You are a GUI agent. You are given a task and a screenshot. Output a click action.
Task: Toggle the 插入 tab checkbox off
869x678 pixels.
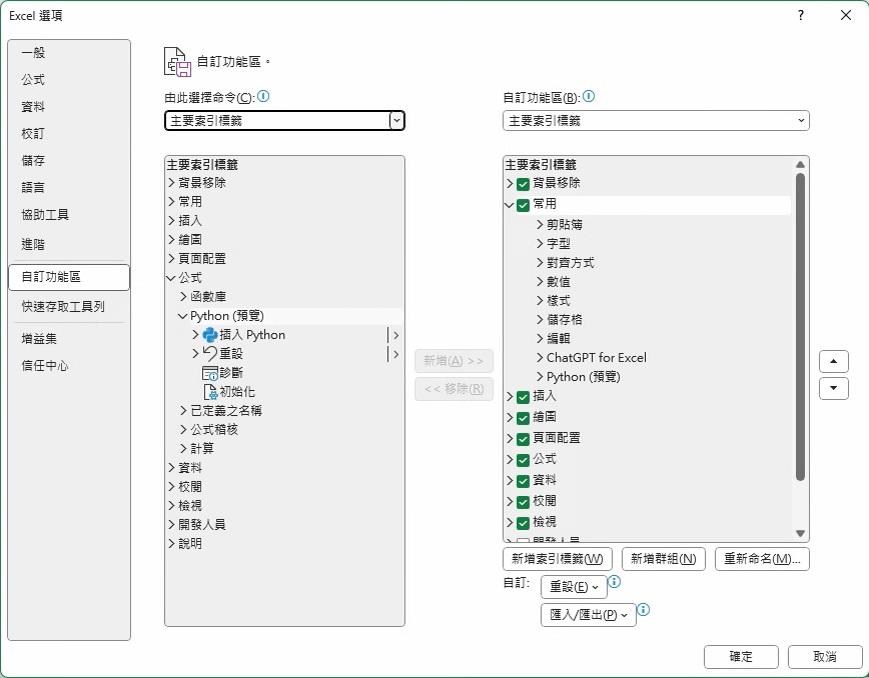(x=523, y=397)
